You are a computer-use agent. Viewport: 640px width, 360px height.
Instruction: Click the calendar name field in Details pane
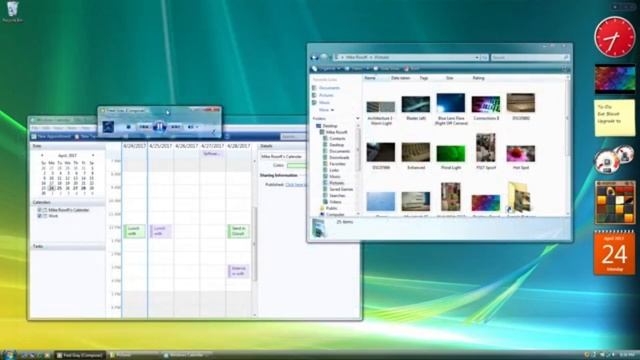coord(283,156)
